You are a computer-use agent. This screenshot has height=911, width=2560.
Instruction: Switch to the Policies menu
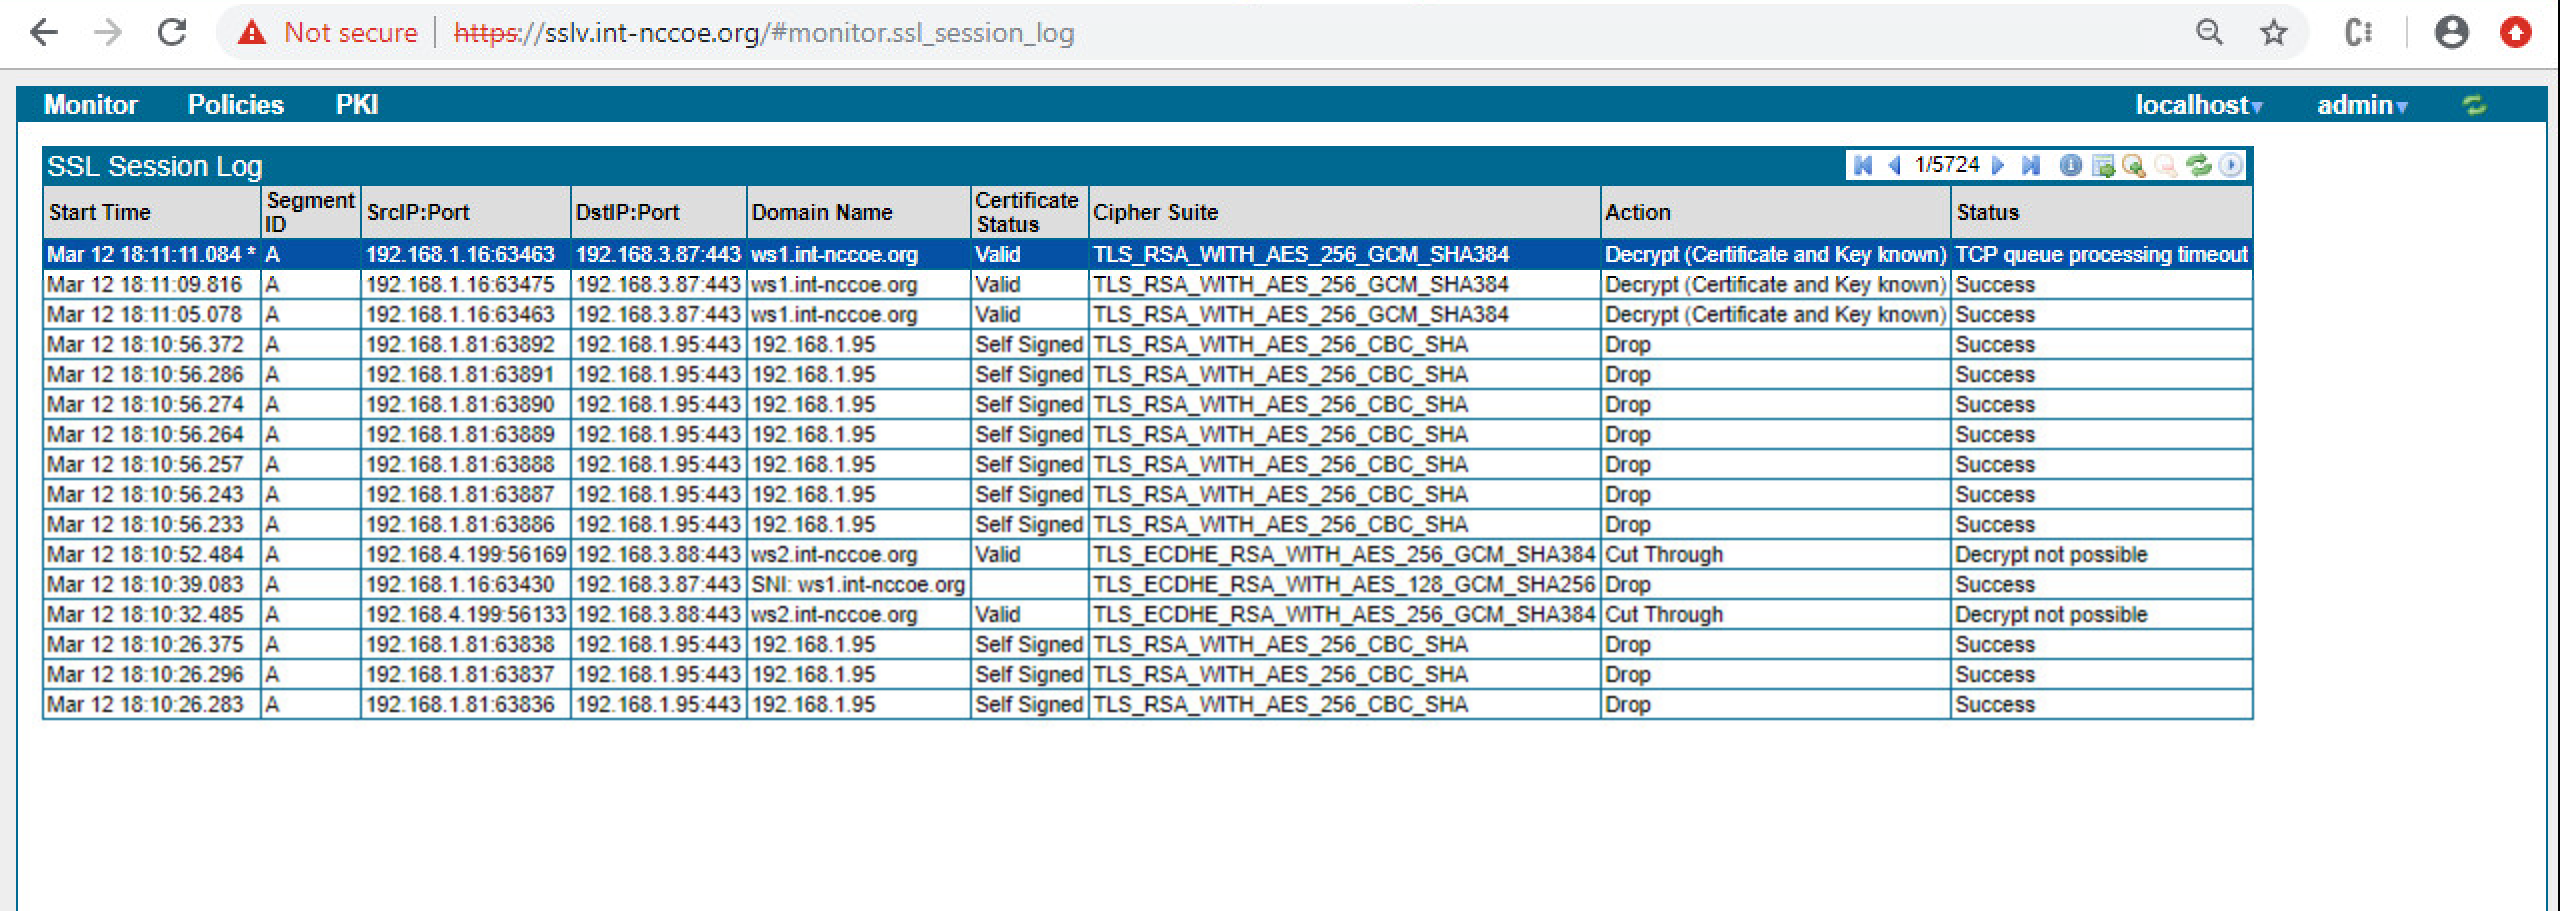[235, 104]
